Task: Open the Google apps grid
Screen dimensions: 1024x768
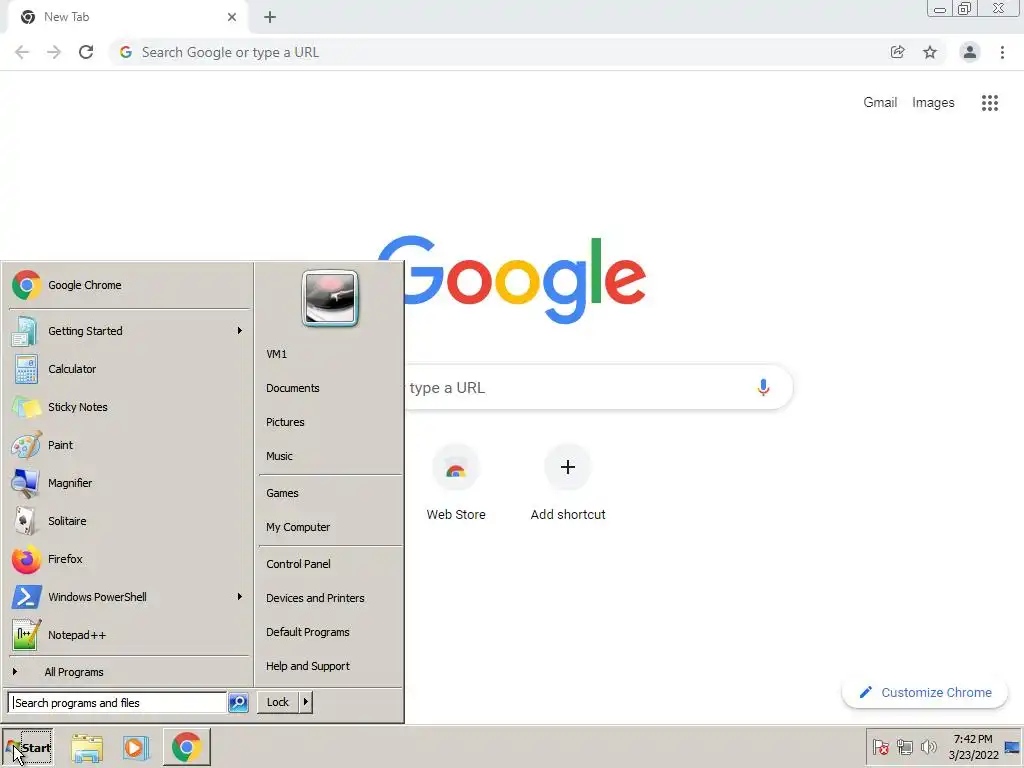Action: point(989,103)
